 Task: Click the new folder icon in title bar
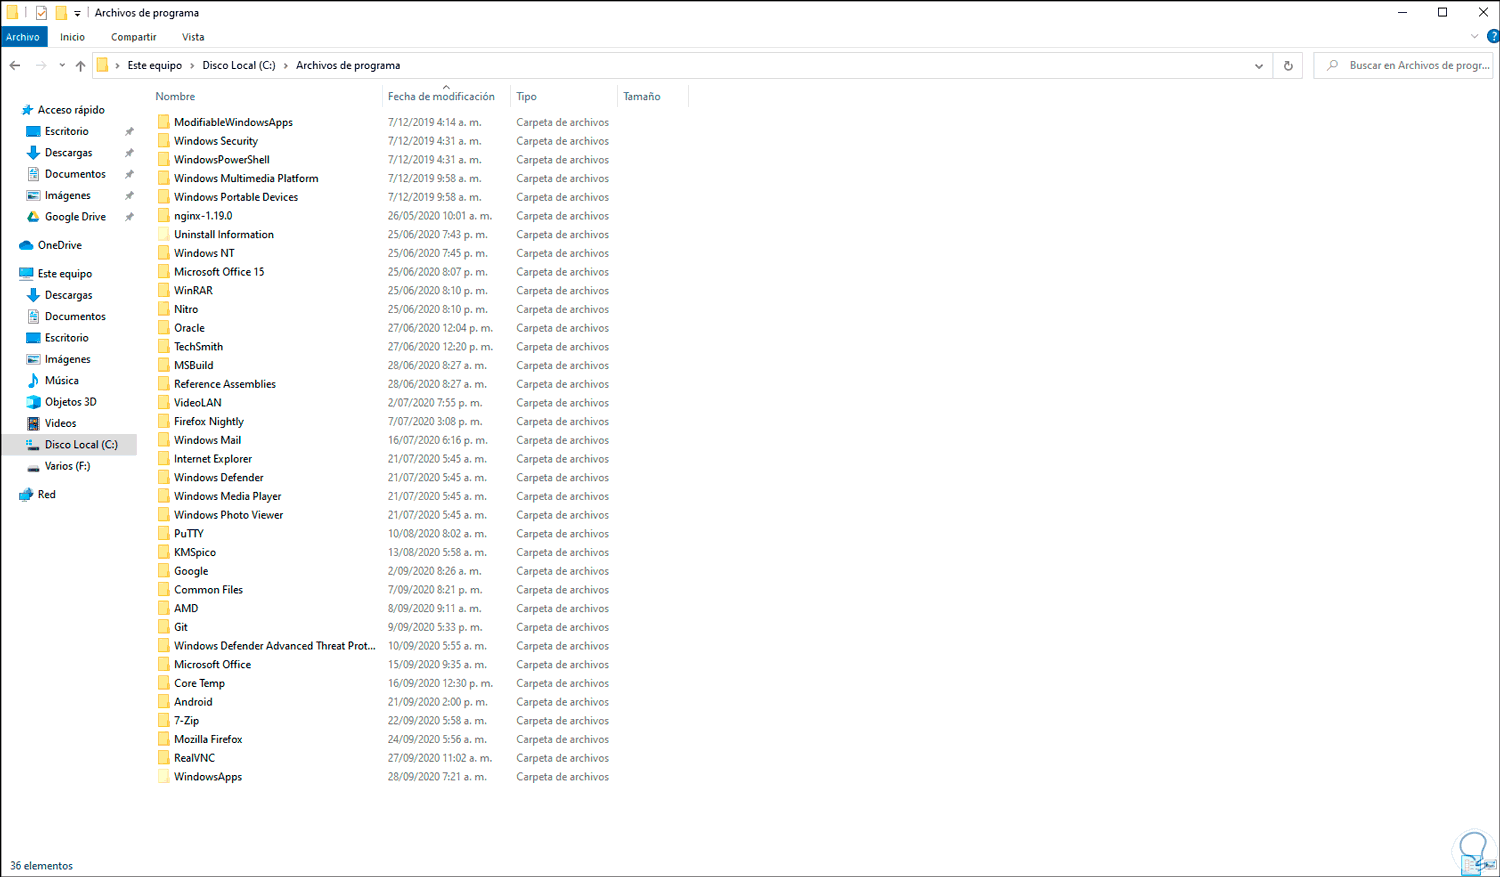pos(61,13)
